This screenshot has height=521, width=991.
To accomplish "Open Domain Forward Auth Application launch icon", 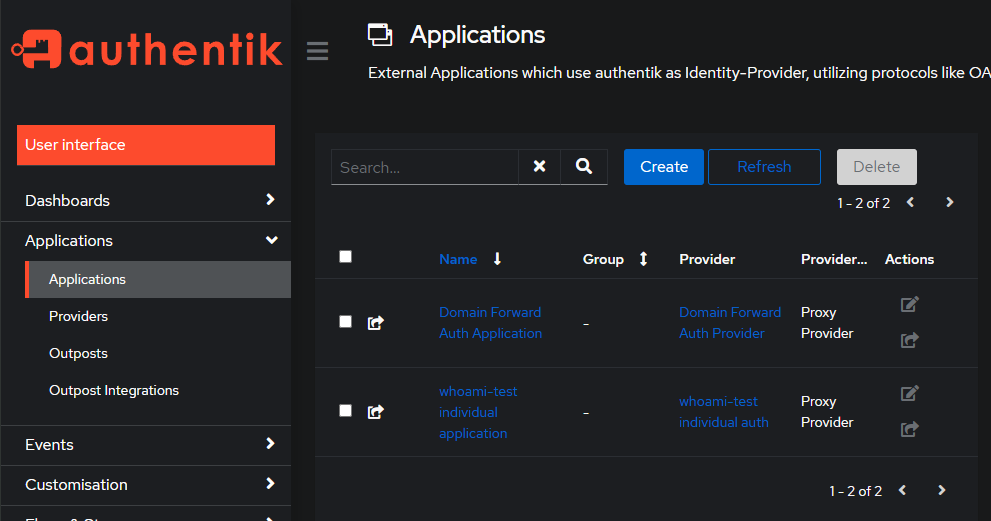I will point(375,323).
